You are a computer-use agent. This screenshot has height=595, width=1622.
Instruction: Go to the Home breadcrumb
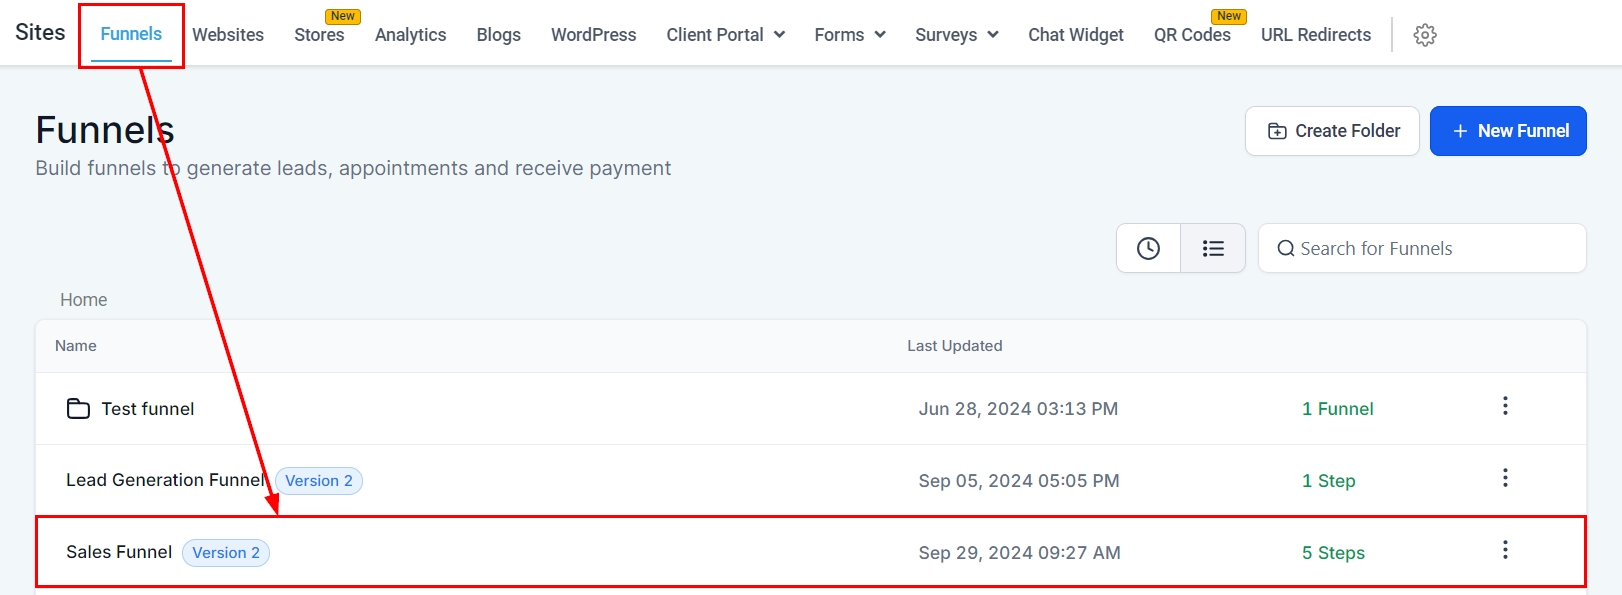pos(83,300)
